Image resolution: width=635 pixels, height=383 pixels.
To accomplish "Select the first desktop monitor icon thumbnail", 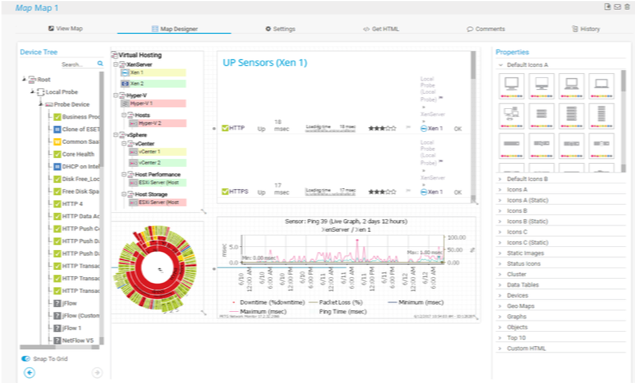I will coord(511,86).
